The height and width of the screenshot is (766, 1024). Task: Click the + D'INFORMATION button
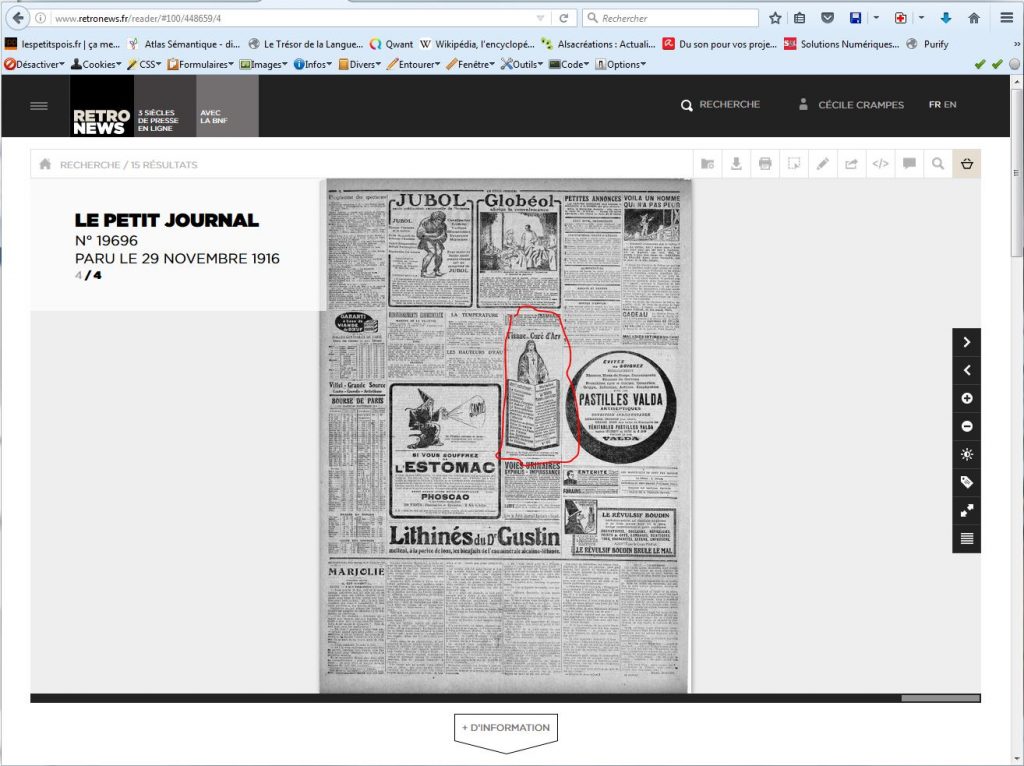pos(505,727)
